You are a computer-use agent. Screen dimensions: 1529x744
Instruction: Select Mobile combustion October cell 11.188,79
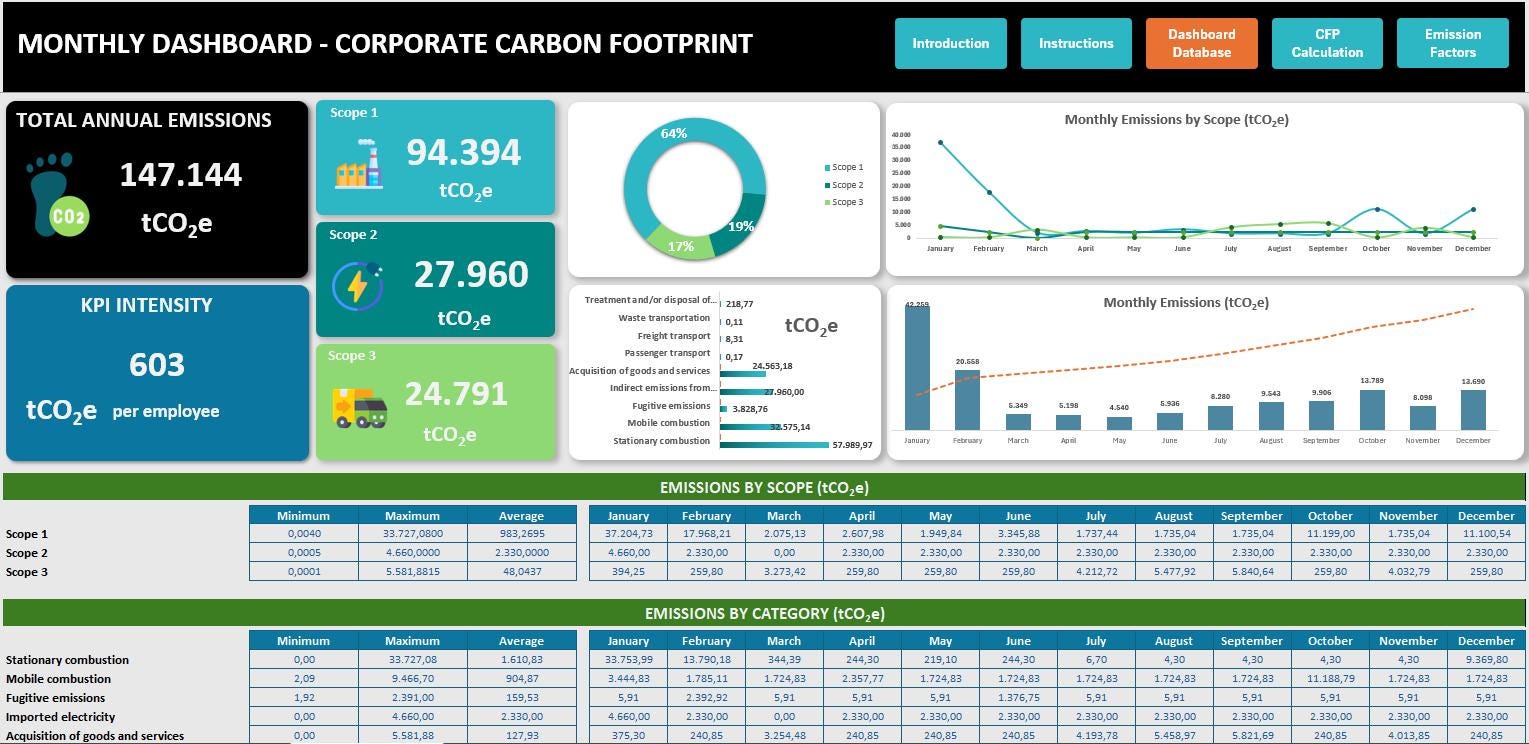tap(1330, 679)
